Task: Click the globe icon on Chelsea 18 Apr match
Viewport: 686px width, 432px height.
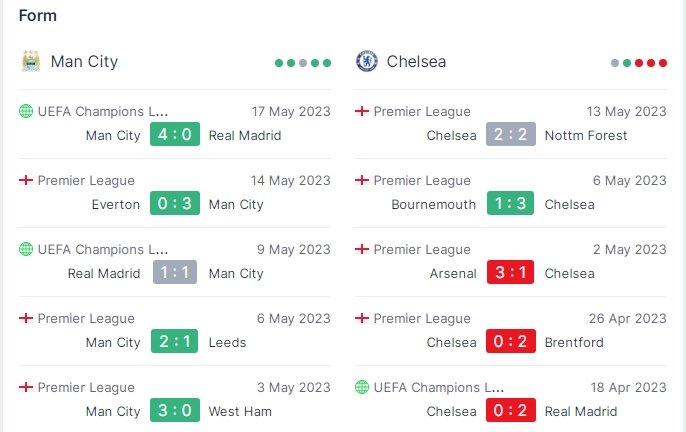Action: [x=362, y=387]
